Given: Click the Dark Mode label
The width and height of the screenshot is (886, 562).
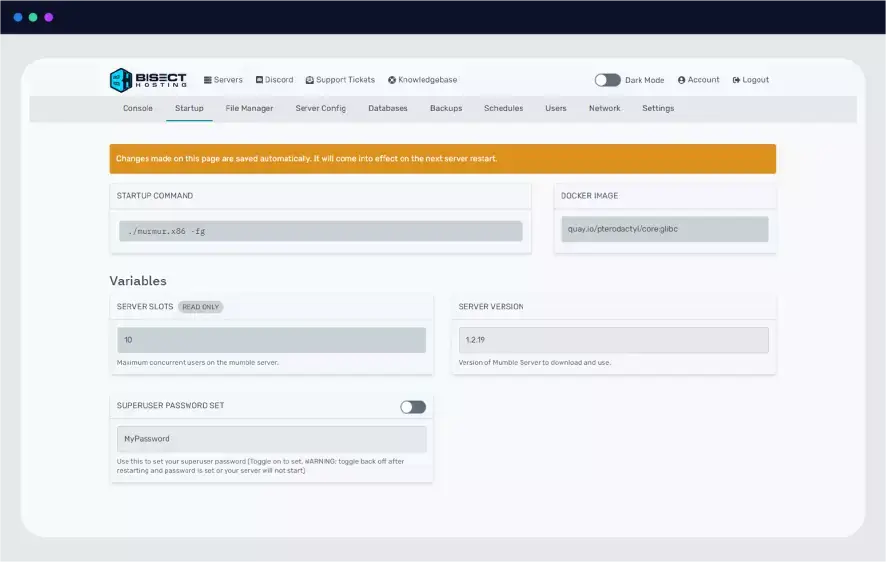Looking at the screenshot, I should coord(644,80).
